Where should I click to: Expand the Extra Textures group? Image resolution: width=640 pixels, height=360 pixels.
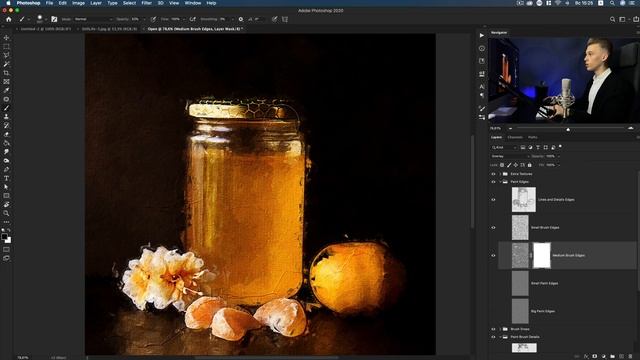click(500, 174)
